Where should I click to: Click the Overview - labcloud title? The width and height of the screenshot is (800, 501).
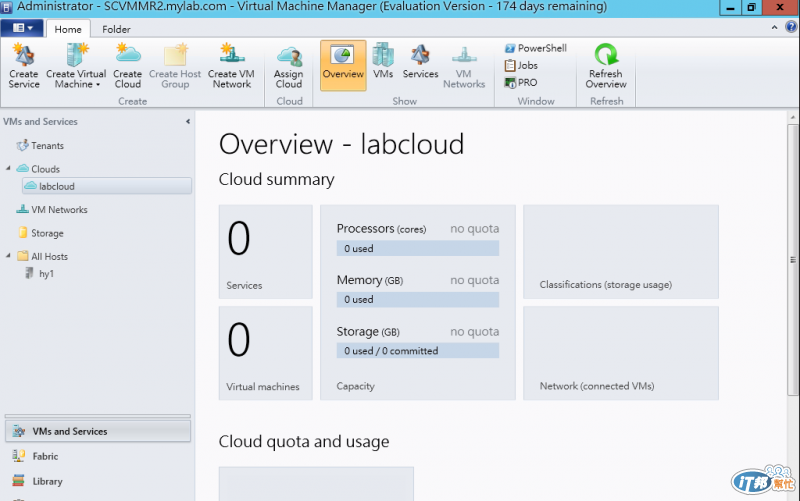coord(341,144)
